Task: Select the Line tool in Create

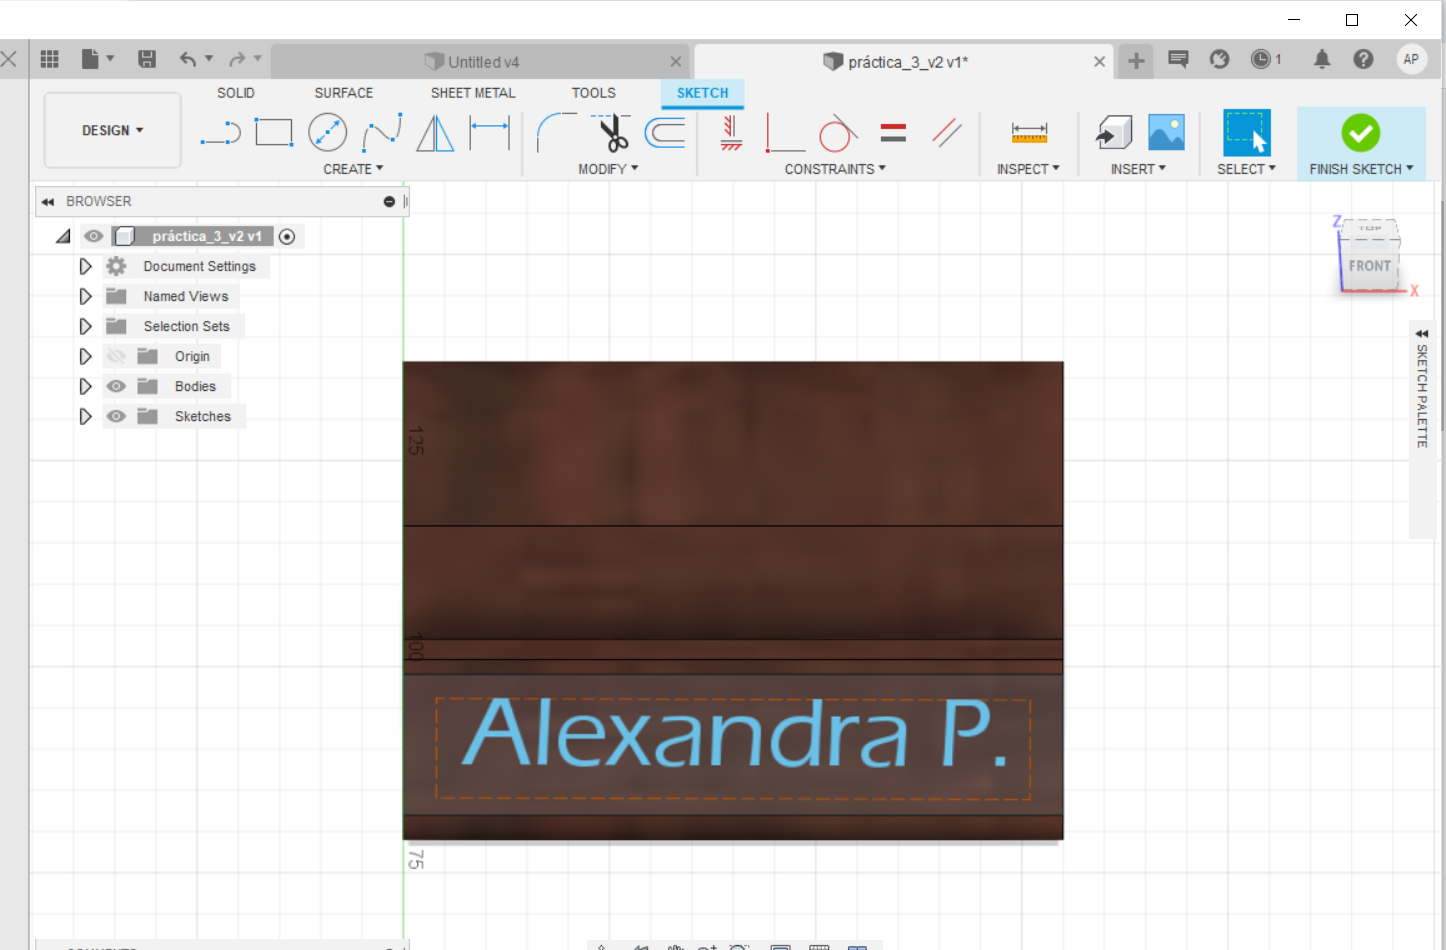Action: tap(221, 133)
